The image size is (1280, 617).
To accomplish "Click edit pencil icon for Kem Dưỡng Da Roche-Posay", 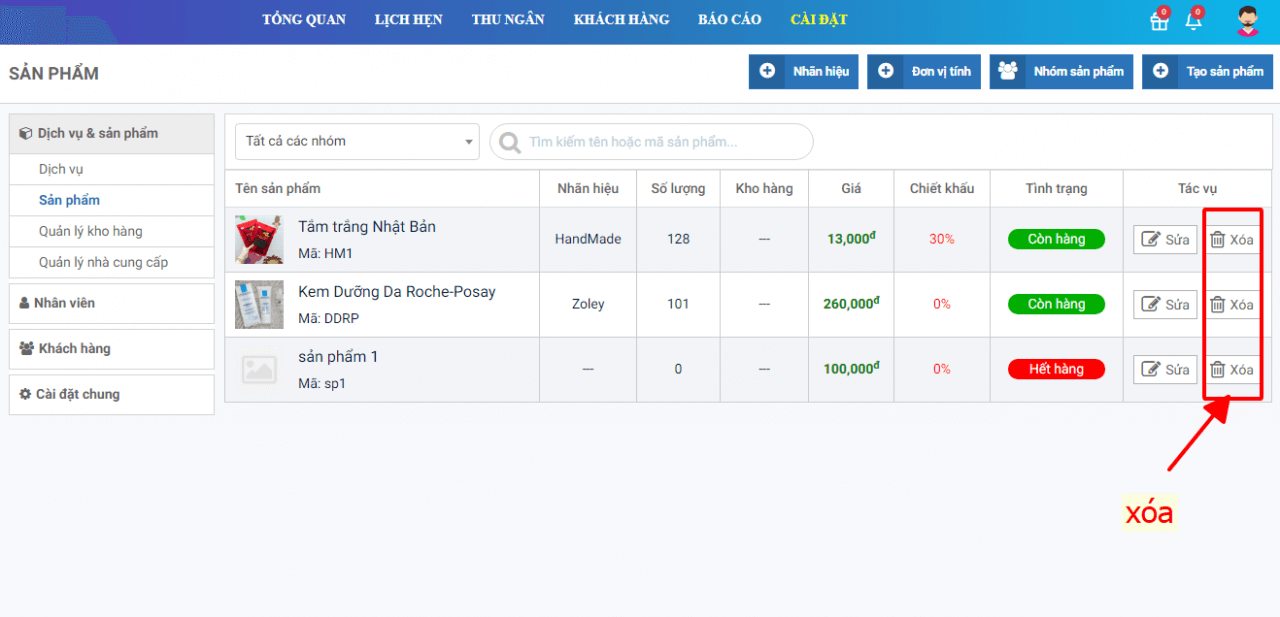I will [1151, 305].
